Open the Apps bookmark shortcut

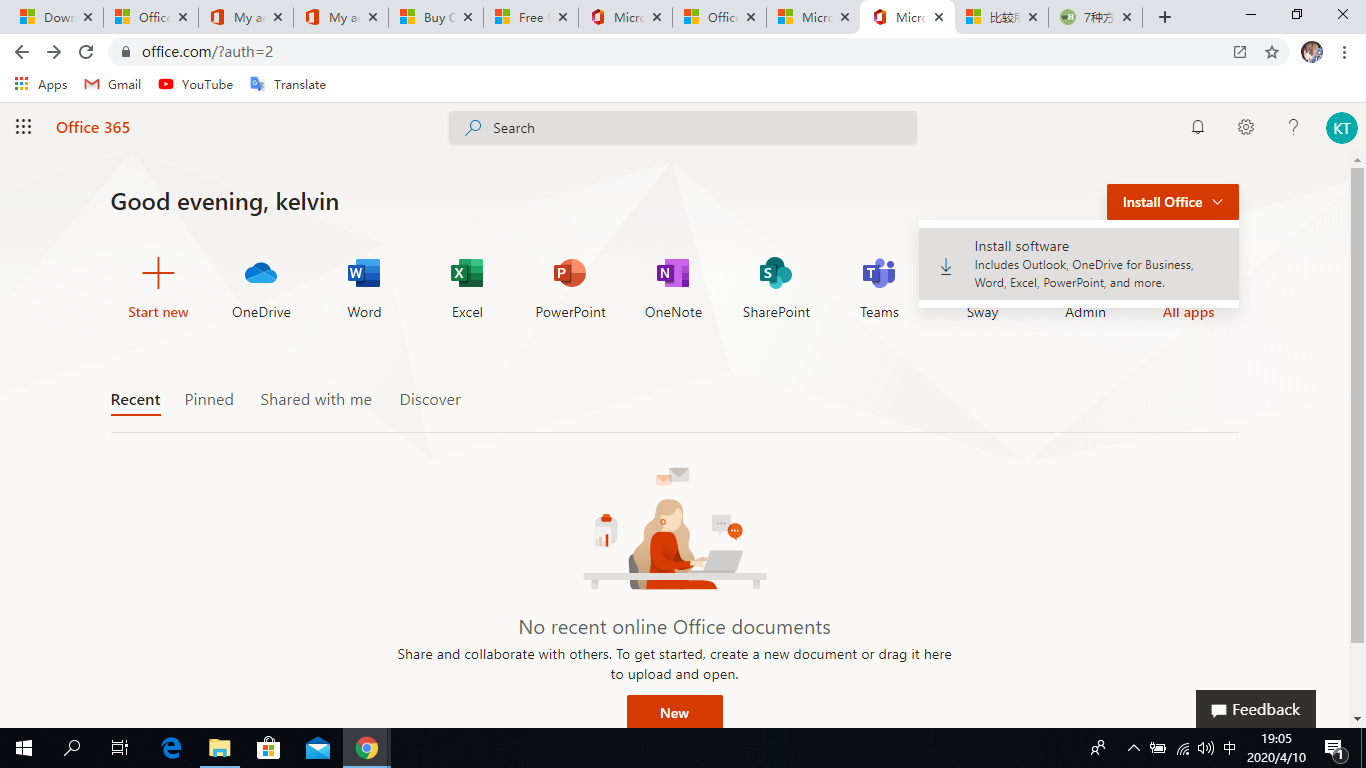pyautogui.click(x=41, y=84)
